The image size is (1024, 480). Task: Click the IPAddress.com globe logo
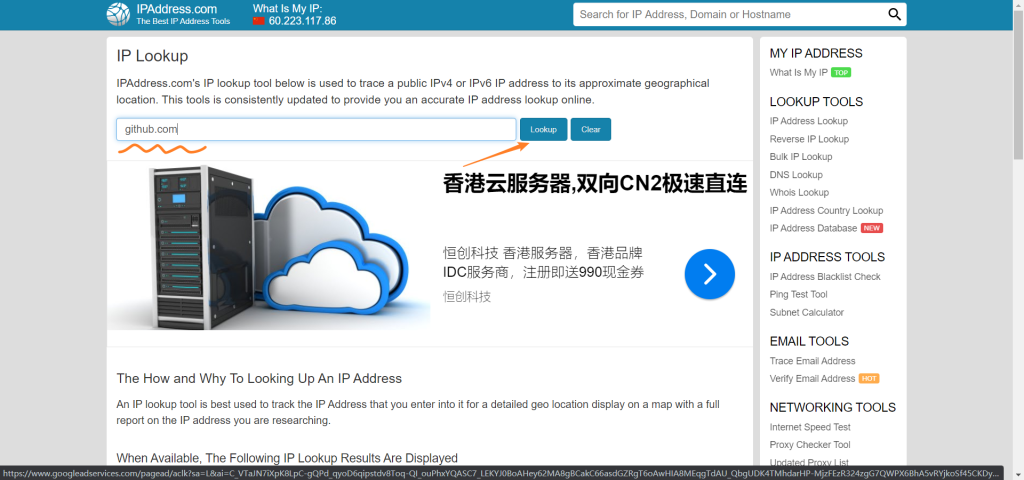point(118,14)
